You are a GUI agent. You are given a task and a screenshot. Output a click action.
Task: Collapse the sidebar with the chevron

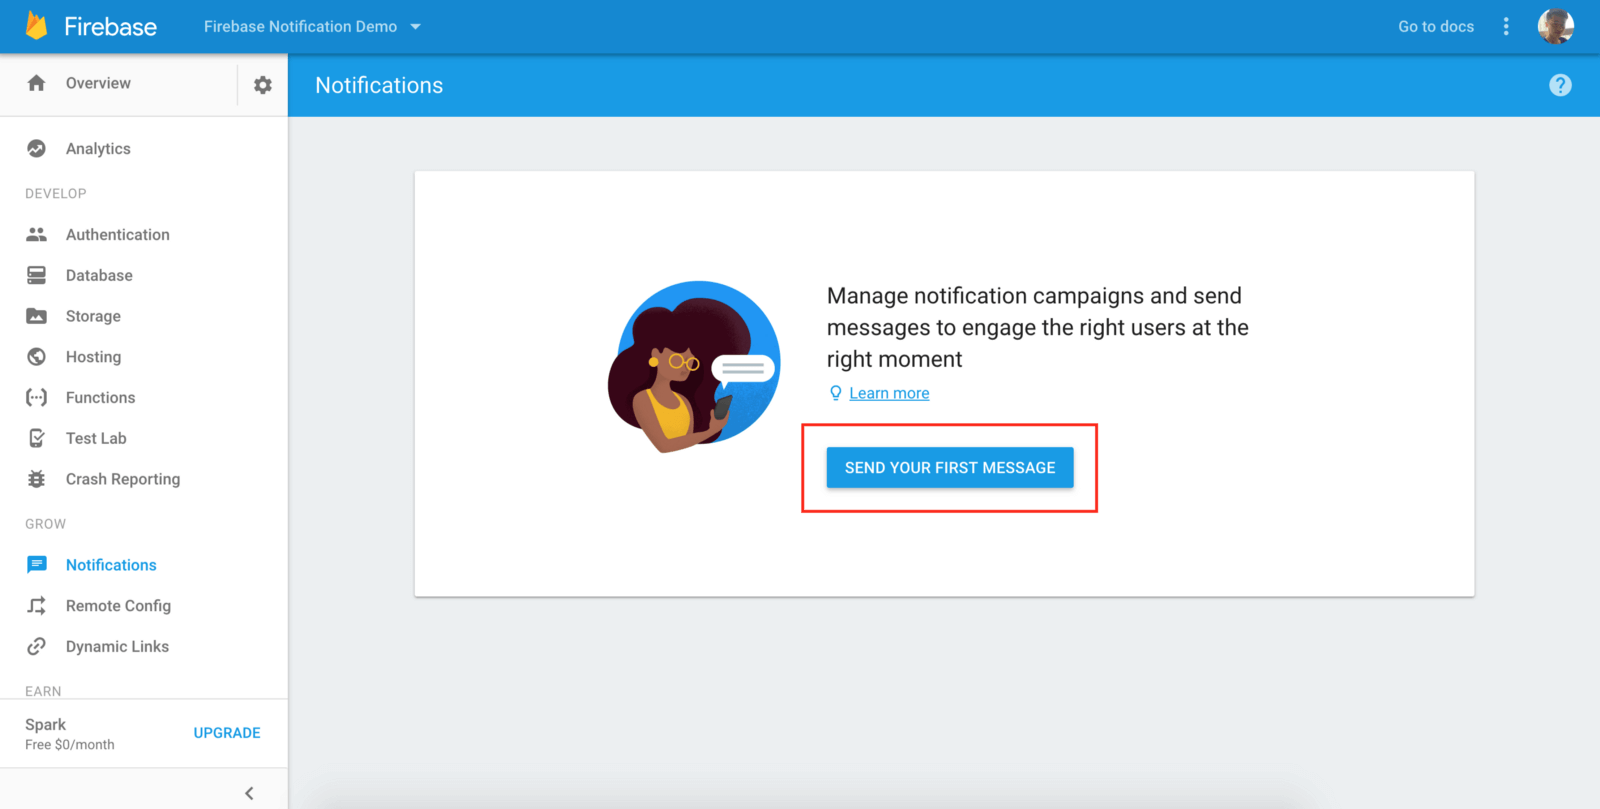(x=249, y=793)
